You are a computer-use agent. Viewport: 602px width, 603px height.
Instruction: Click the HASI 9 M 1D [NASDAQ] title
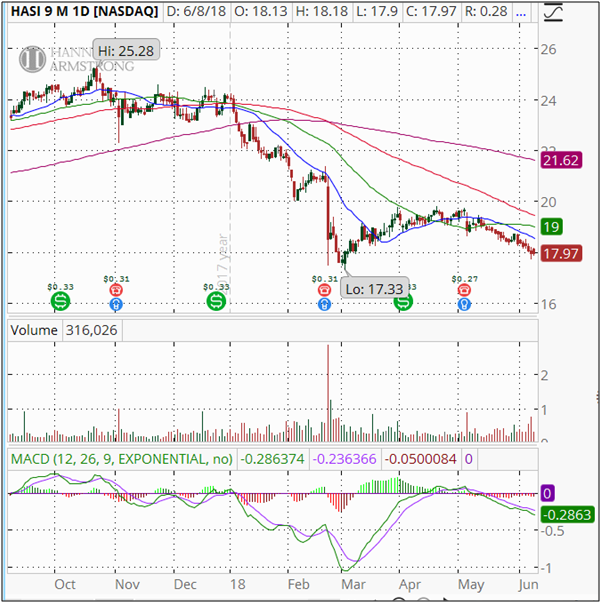(84, 12)
